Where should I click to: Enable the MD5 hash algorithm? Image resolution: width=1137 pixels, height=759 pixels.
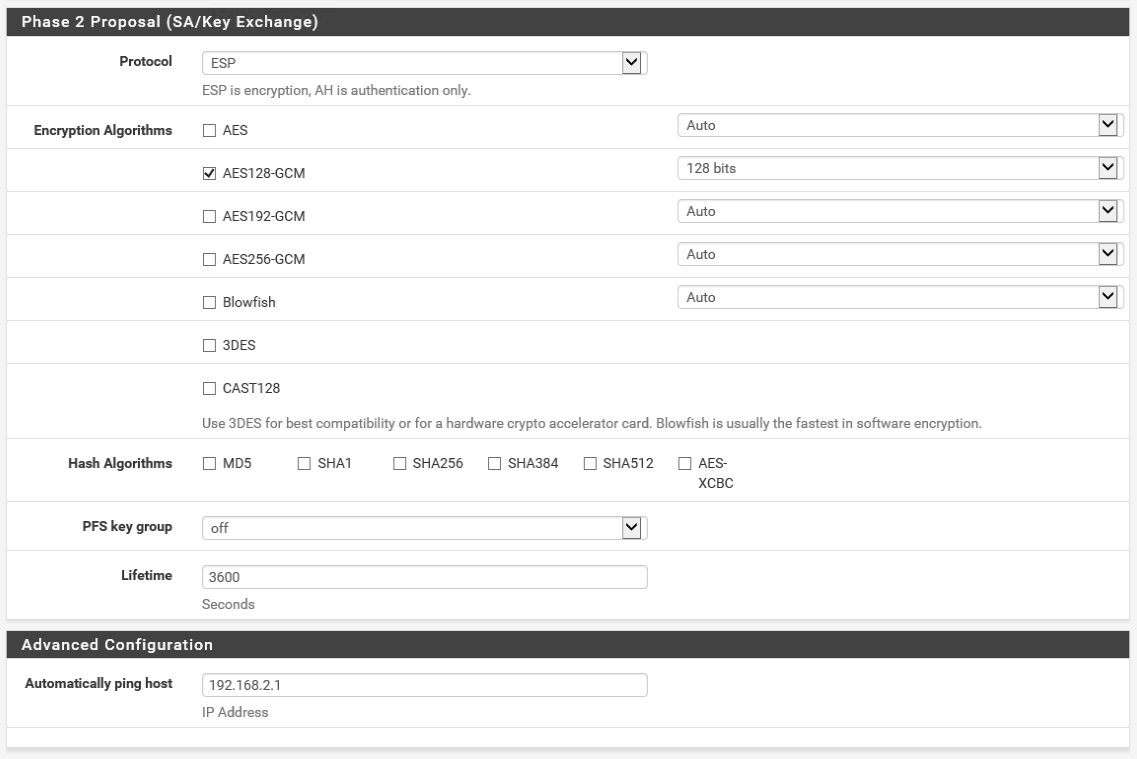[209, 463]
